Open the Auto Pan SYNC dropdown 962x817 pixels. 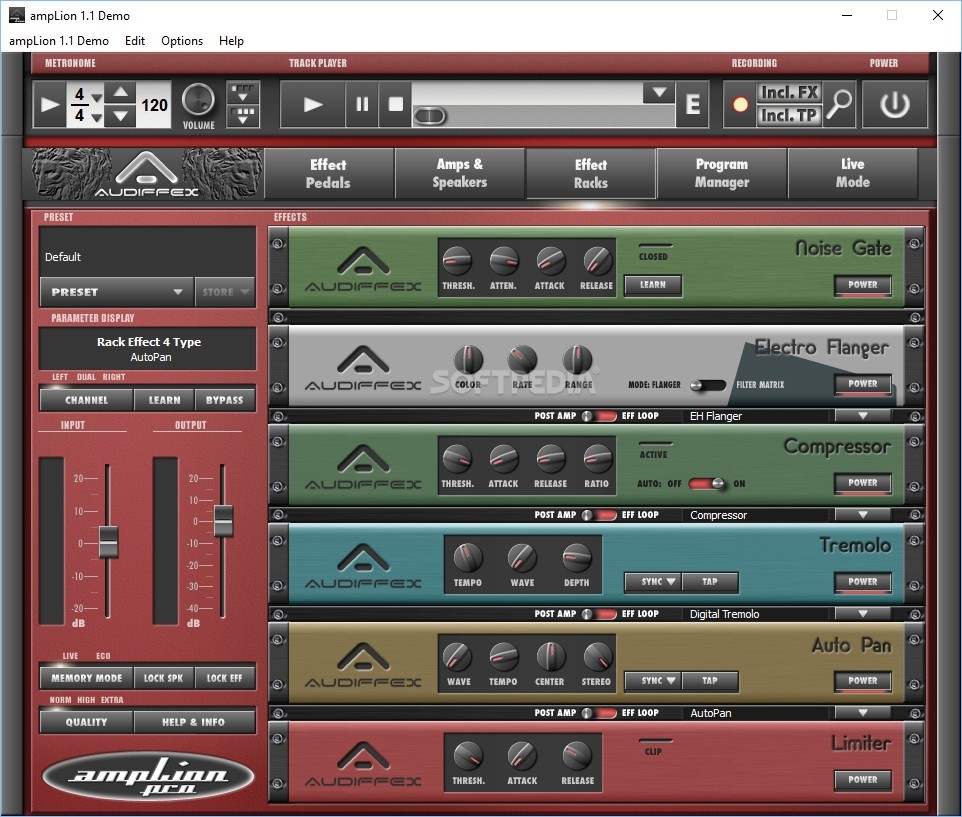point(653,680)
